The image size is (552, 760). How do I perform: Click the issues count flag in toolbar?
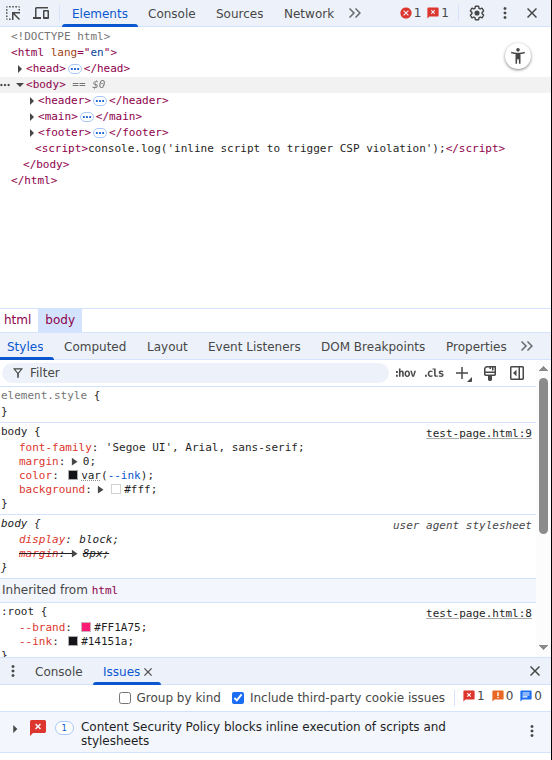tap(438, 13)
